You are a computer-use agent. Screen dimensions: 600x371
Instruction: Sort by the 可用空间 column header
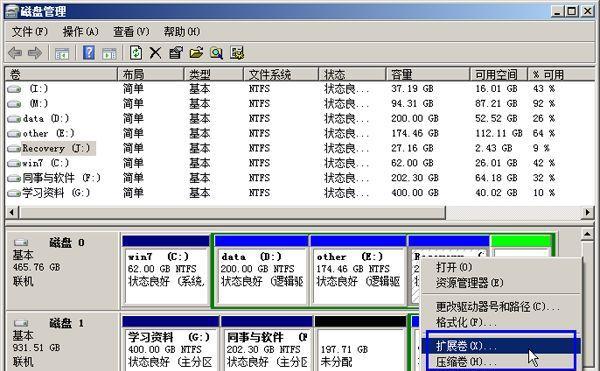[x=499, y=74]
